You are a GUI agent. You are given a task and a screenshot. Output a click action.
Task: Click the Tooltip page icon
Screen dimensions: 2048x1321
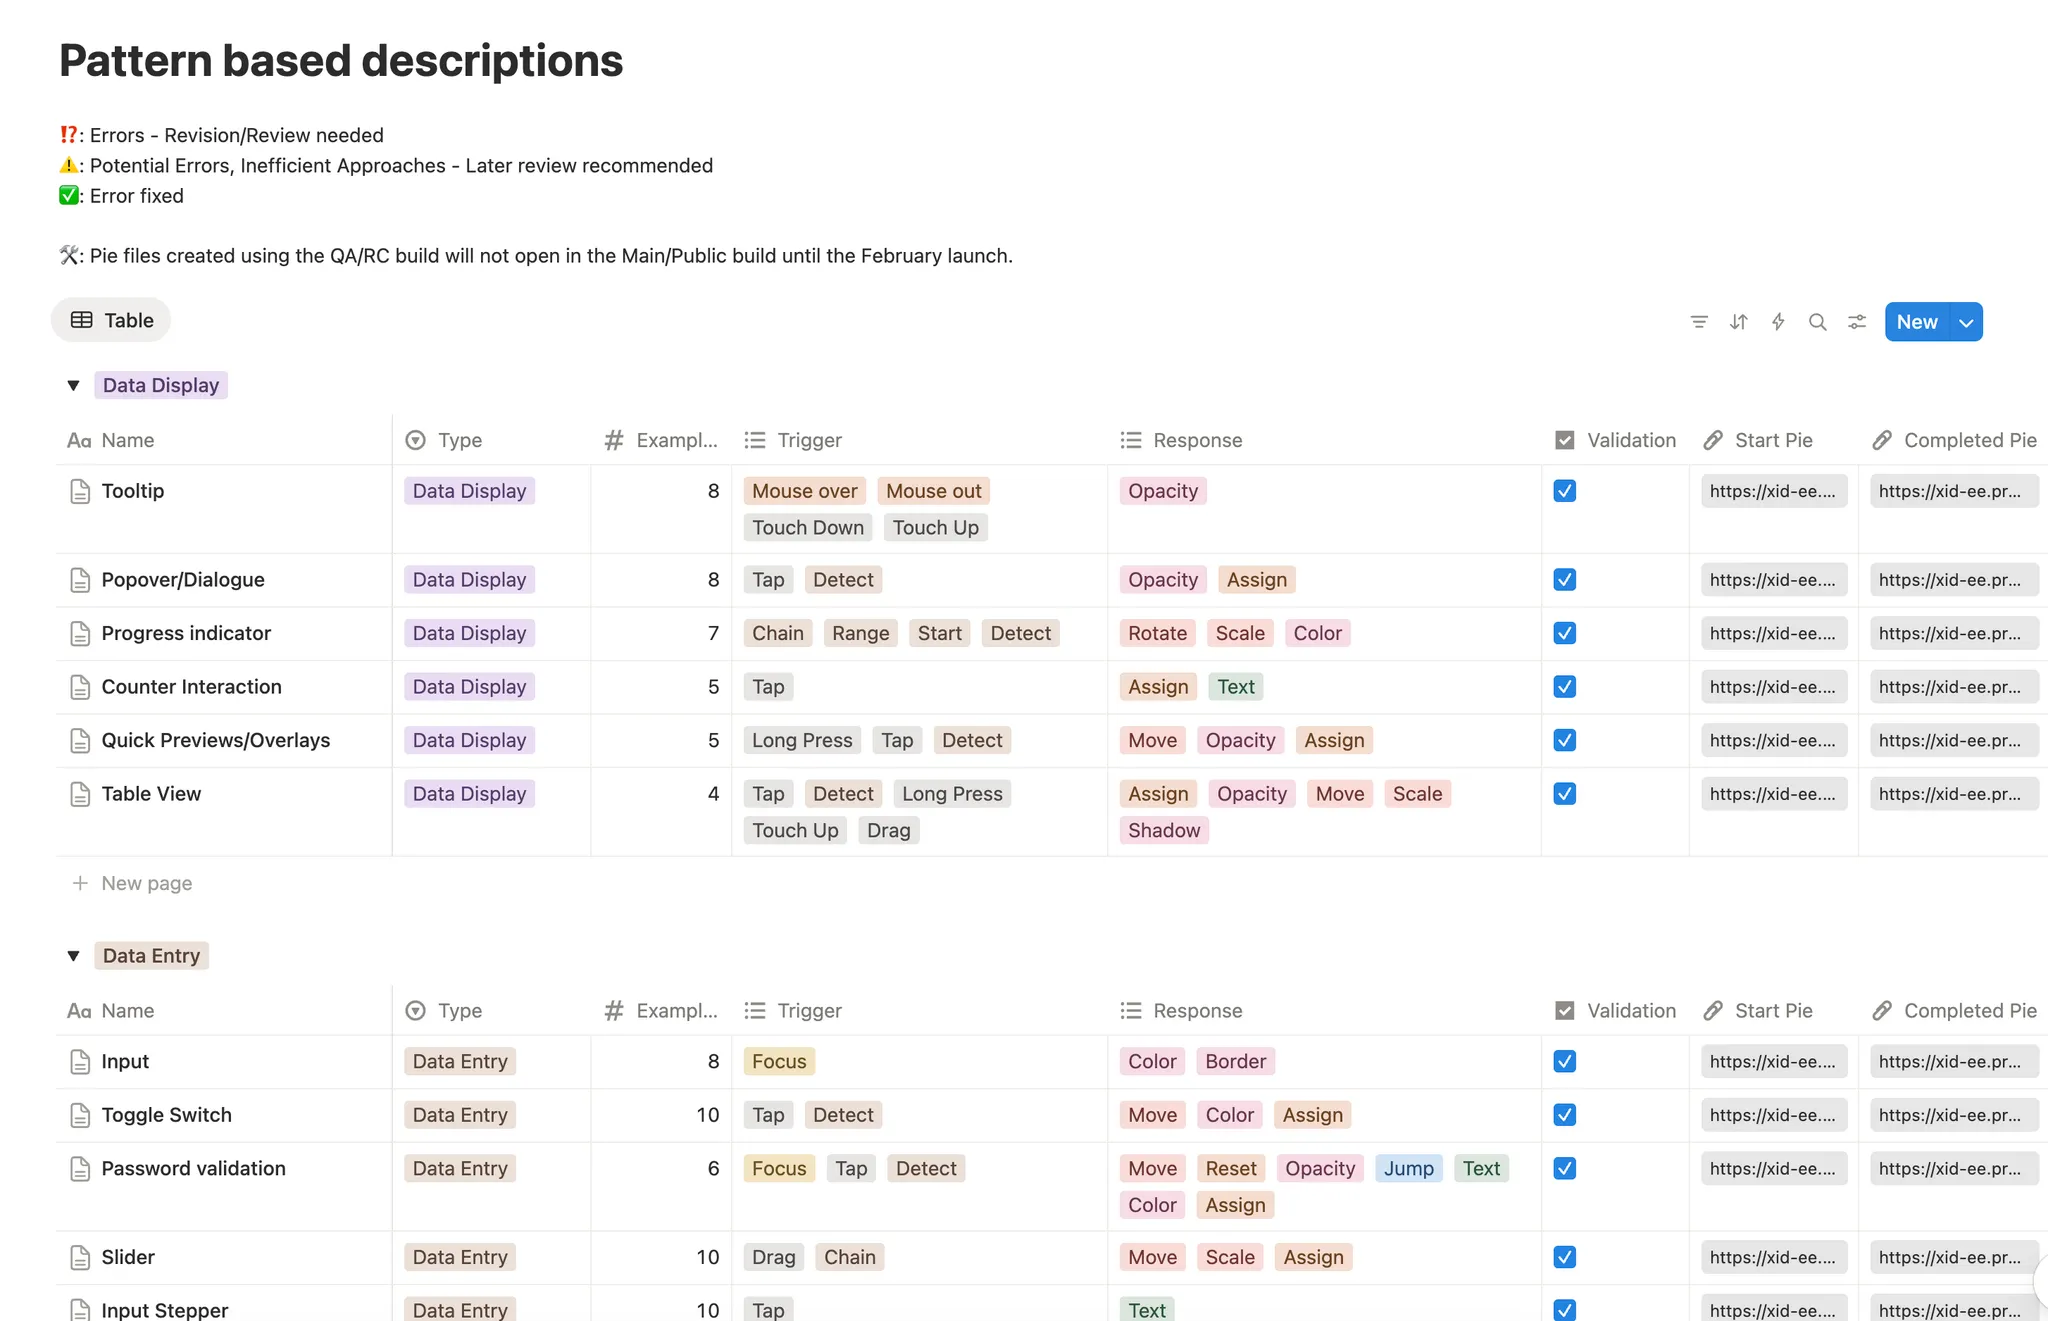point(80,491)
